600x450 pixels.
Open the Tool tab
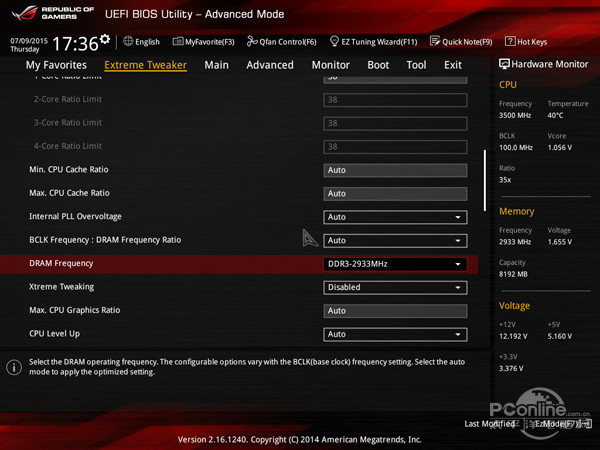tap(416, 65)
